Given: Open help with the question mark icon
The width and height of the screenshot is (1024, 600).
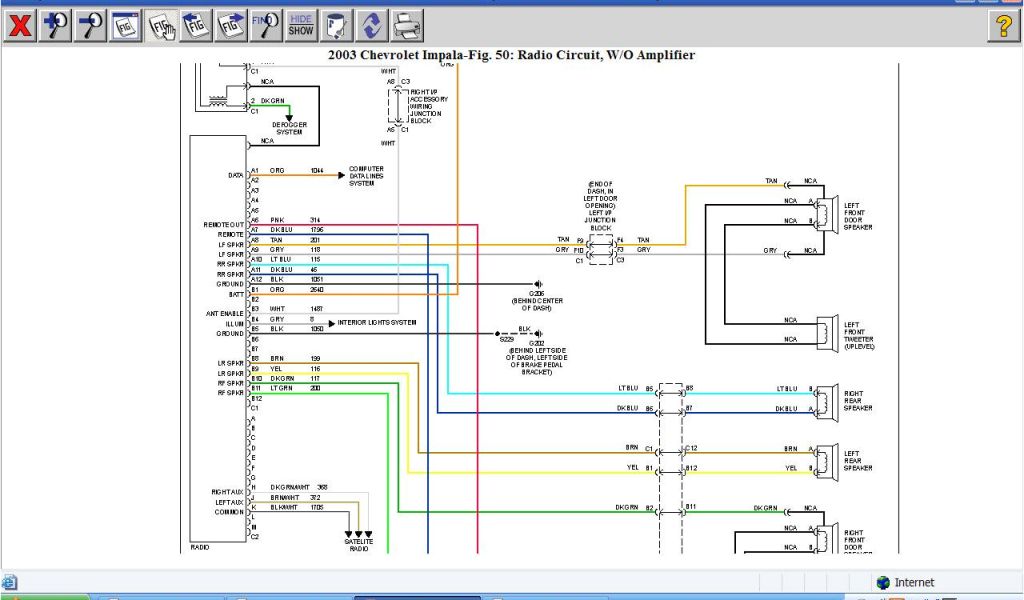Looking at the screenshot, I should (x=1003, y=25).
